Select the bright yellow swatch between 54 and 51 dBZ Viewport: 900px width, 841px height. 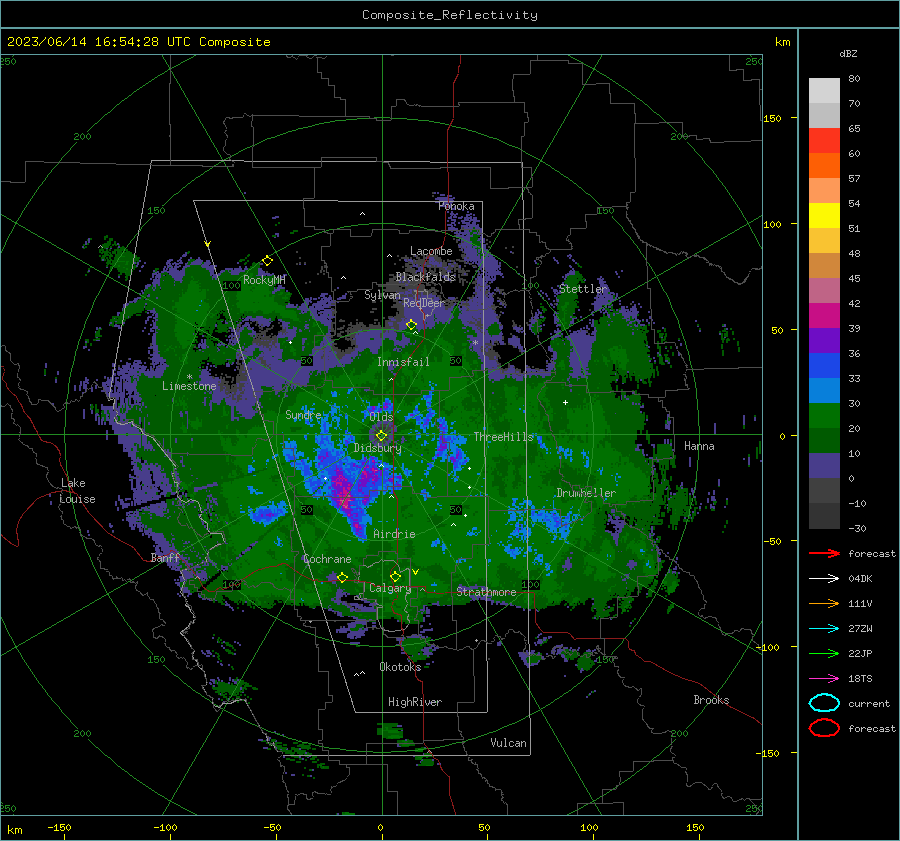824,216
